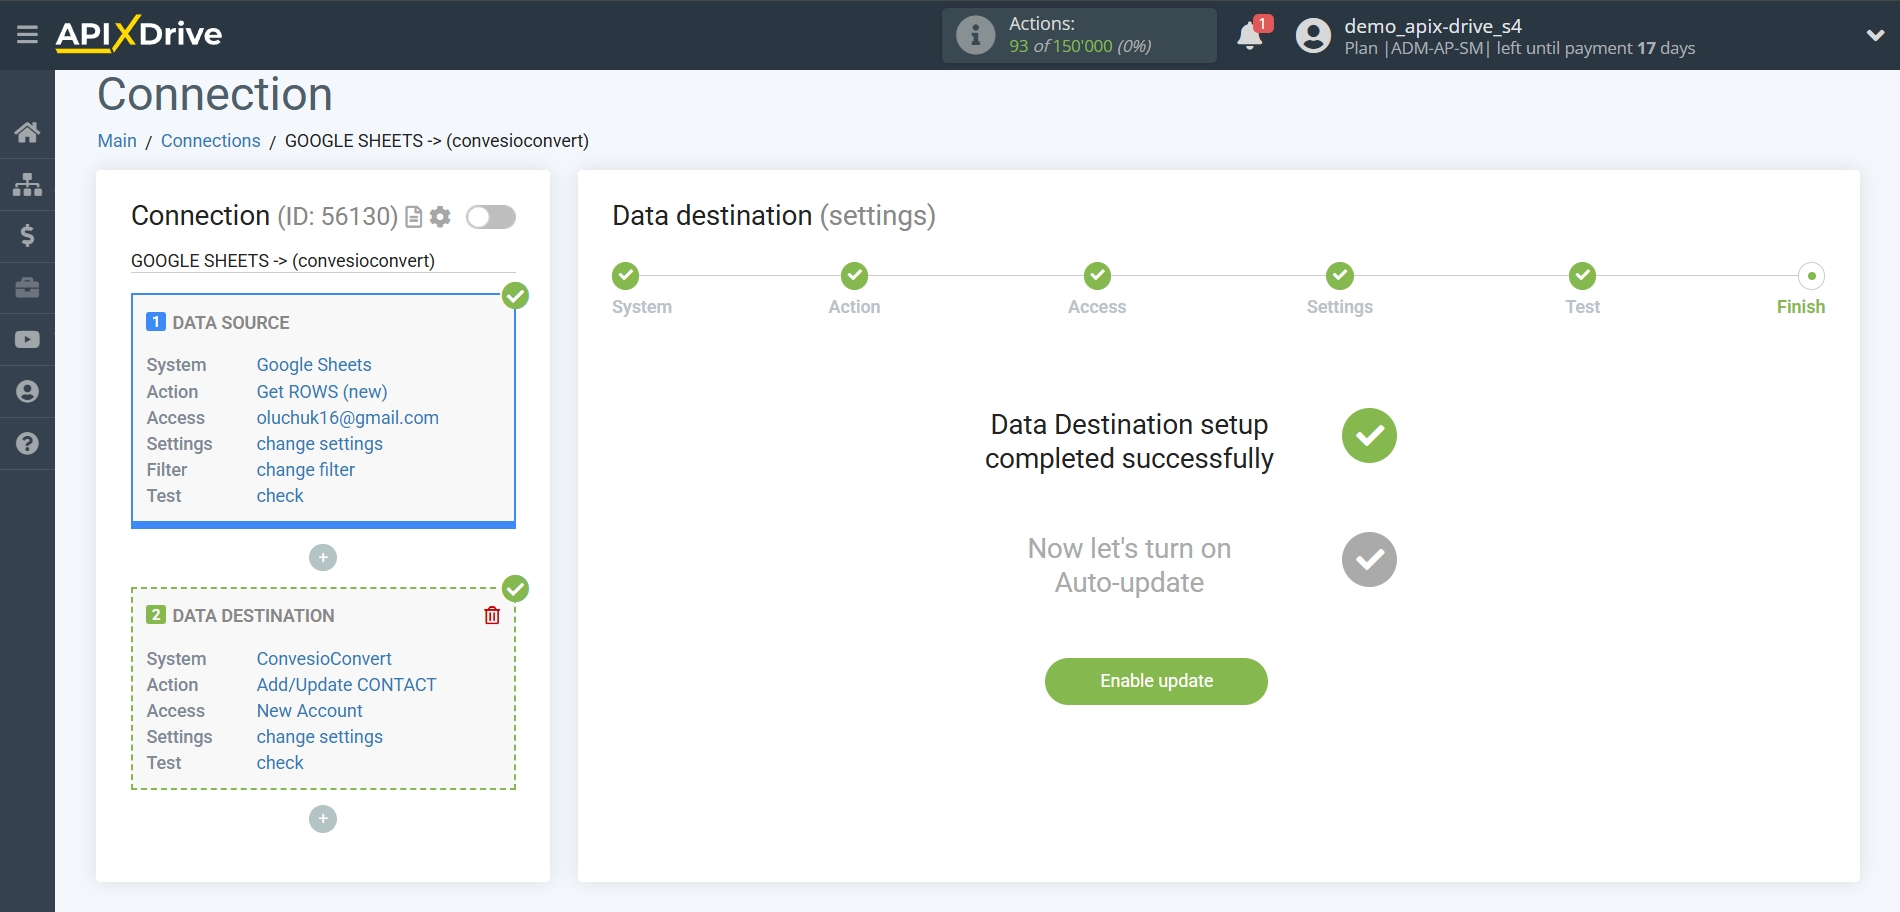Open the Connections breadcrumb link

tap(210, 141)
